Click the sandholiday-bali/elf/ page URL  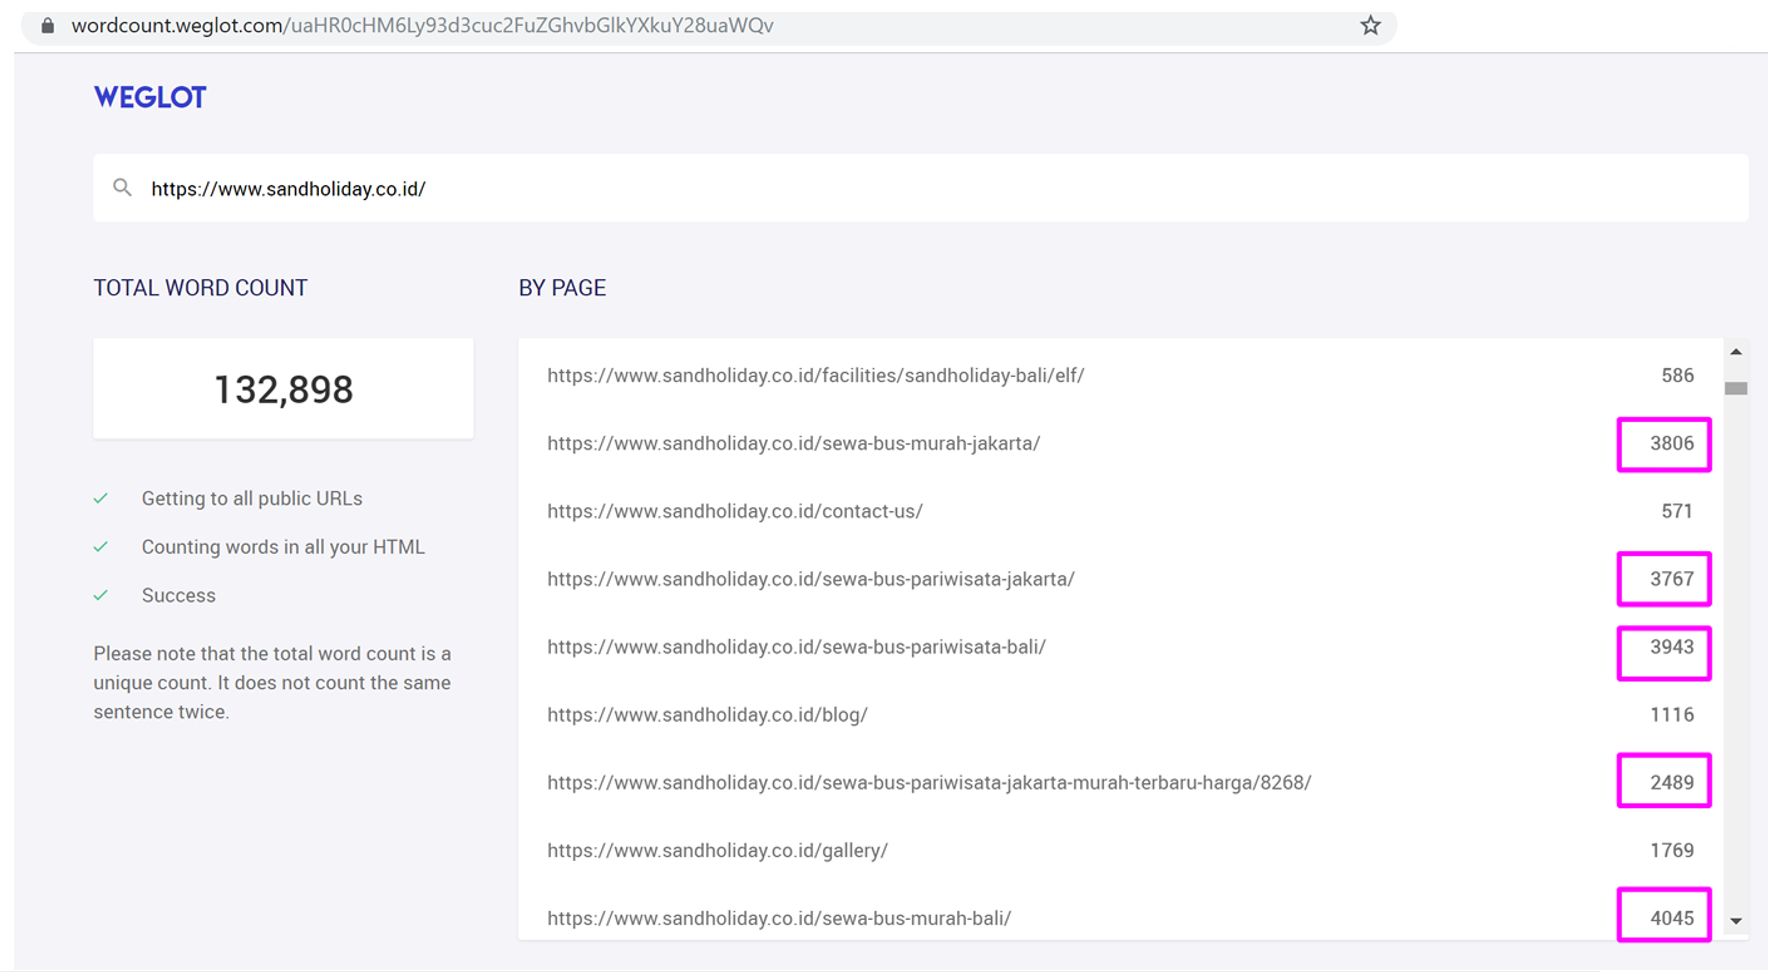coord(815,376)
